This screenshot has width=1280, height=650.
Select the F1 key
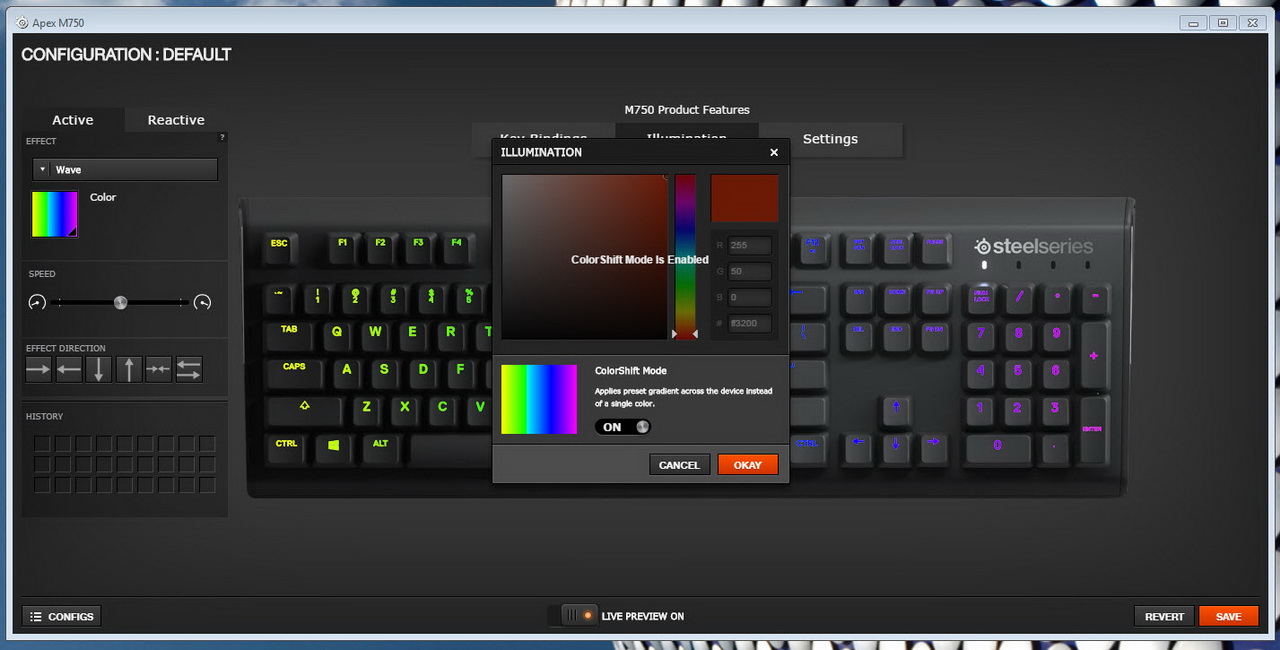[x=343, y=246]
